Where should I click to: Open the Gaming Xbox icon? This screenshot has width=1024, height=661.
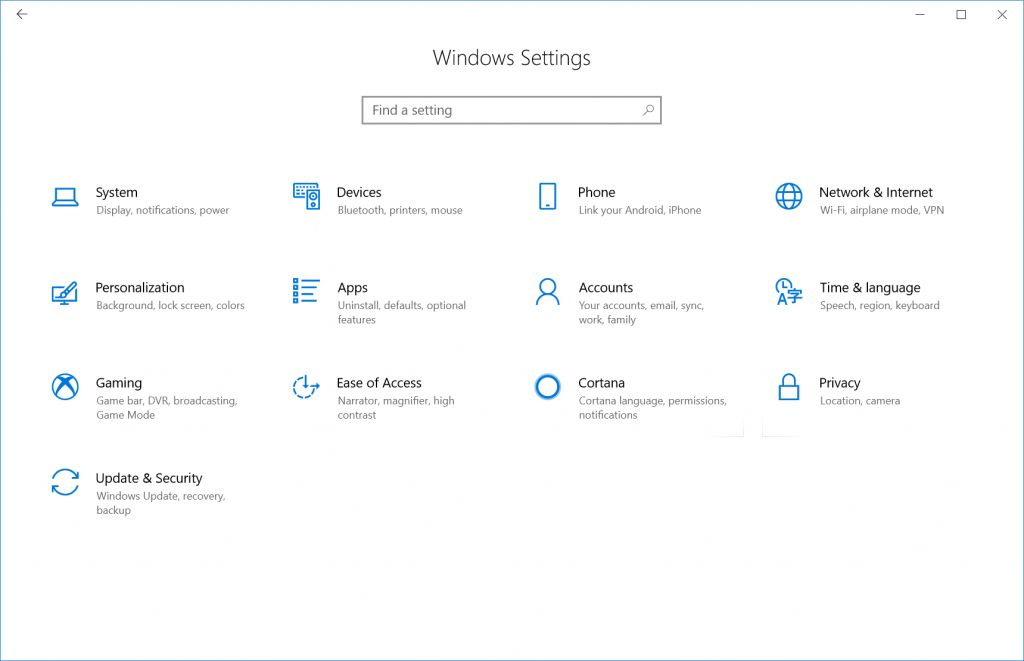pyautogui.click(x=65, y=387)
